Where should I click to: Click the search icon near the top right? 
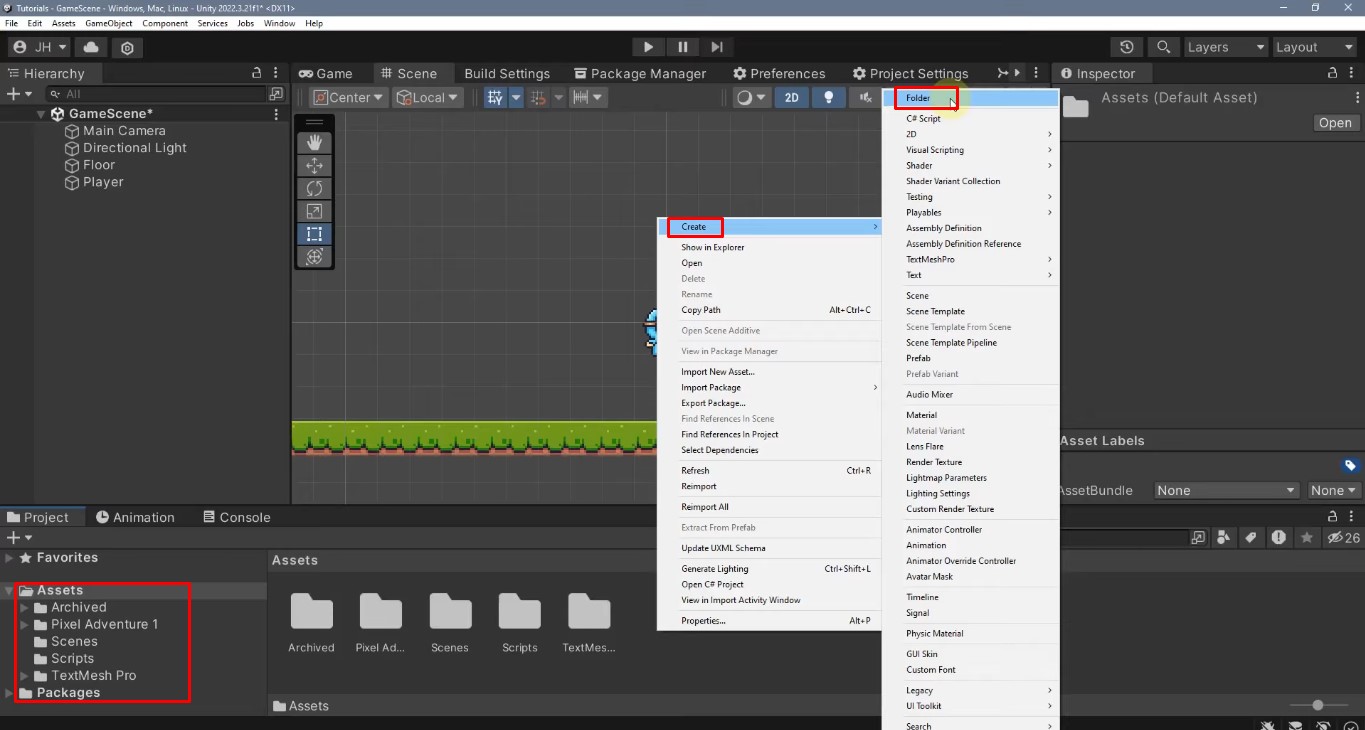pos(1164,47)
